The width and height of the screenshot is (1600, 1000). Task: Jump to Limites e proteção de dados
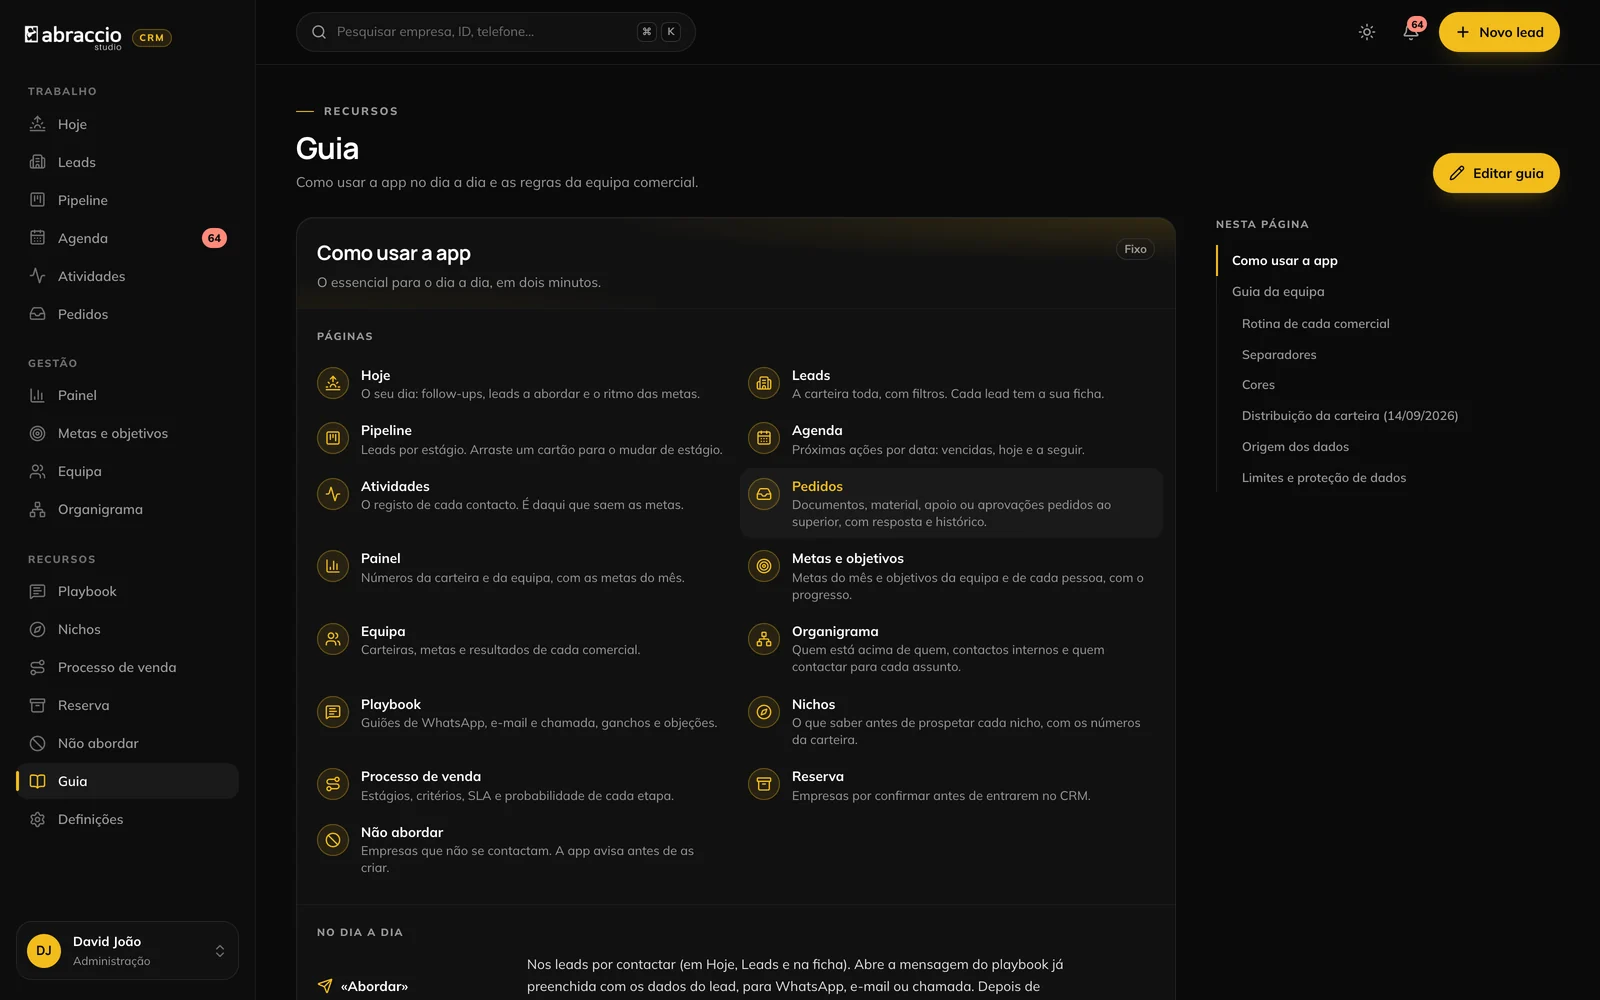(1324, 477)
